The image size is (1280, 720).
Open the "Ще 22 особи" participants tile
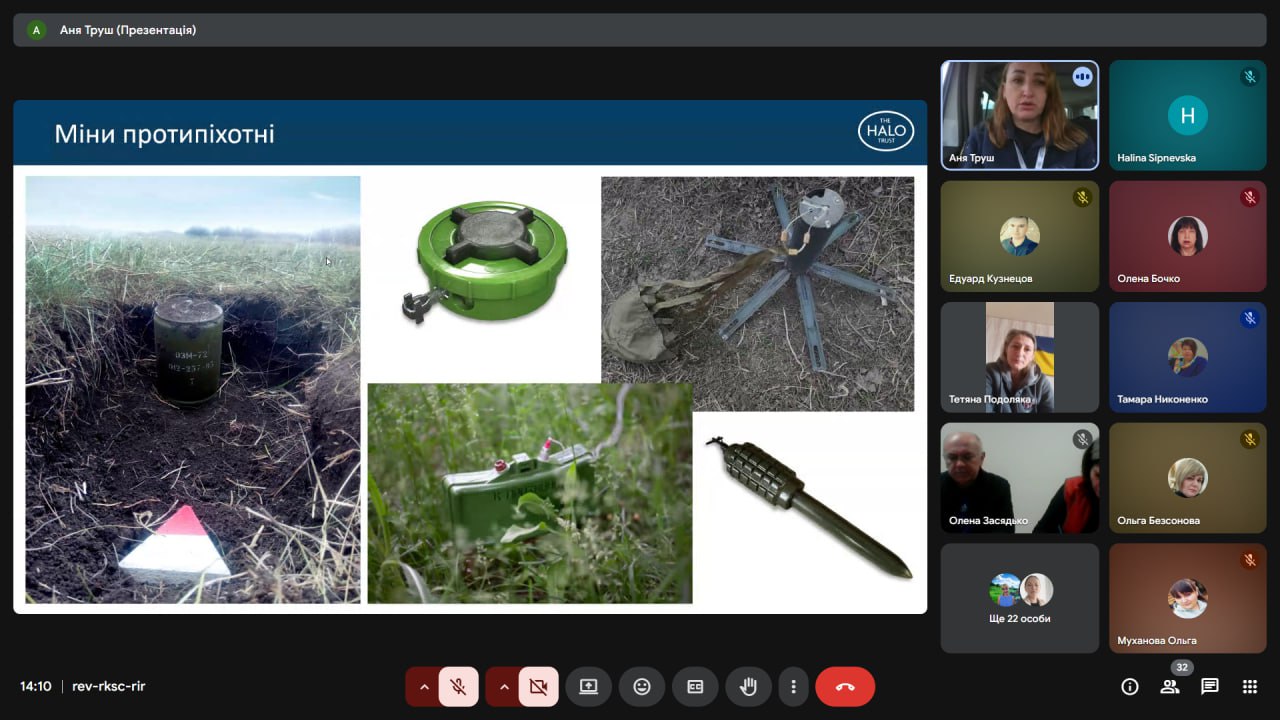pyautogui.click(x=1019, y=598)
